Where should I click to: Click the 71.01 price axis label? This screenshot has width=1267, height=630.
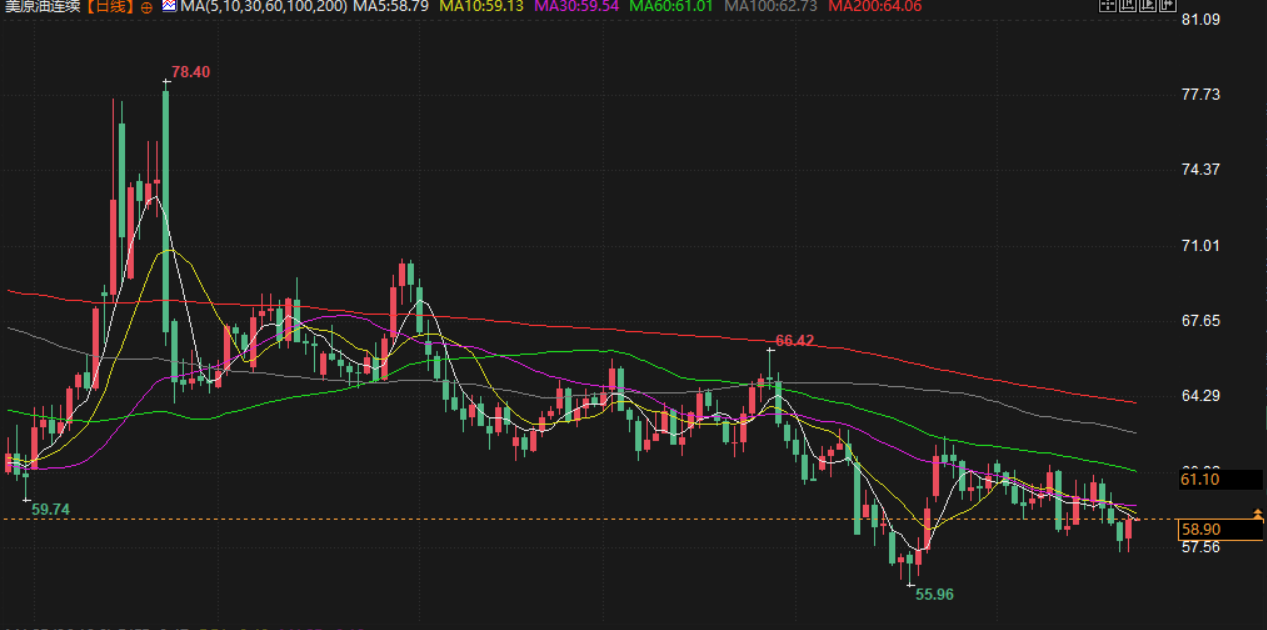click(1201, 245)
